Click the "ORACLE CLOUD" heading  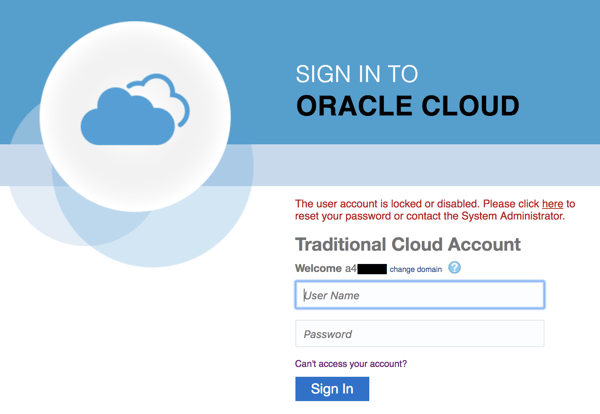[407, 106]
